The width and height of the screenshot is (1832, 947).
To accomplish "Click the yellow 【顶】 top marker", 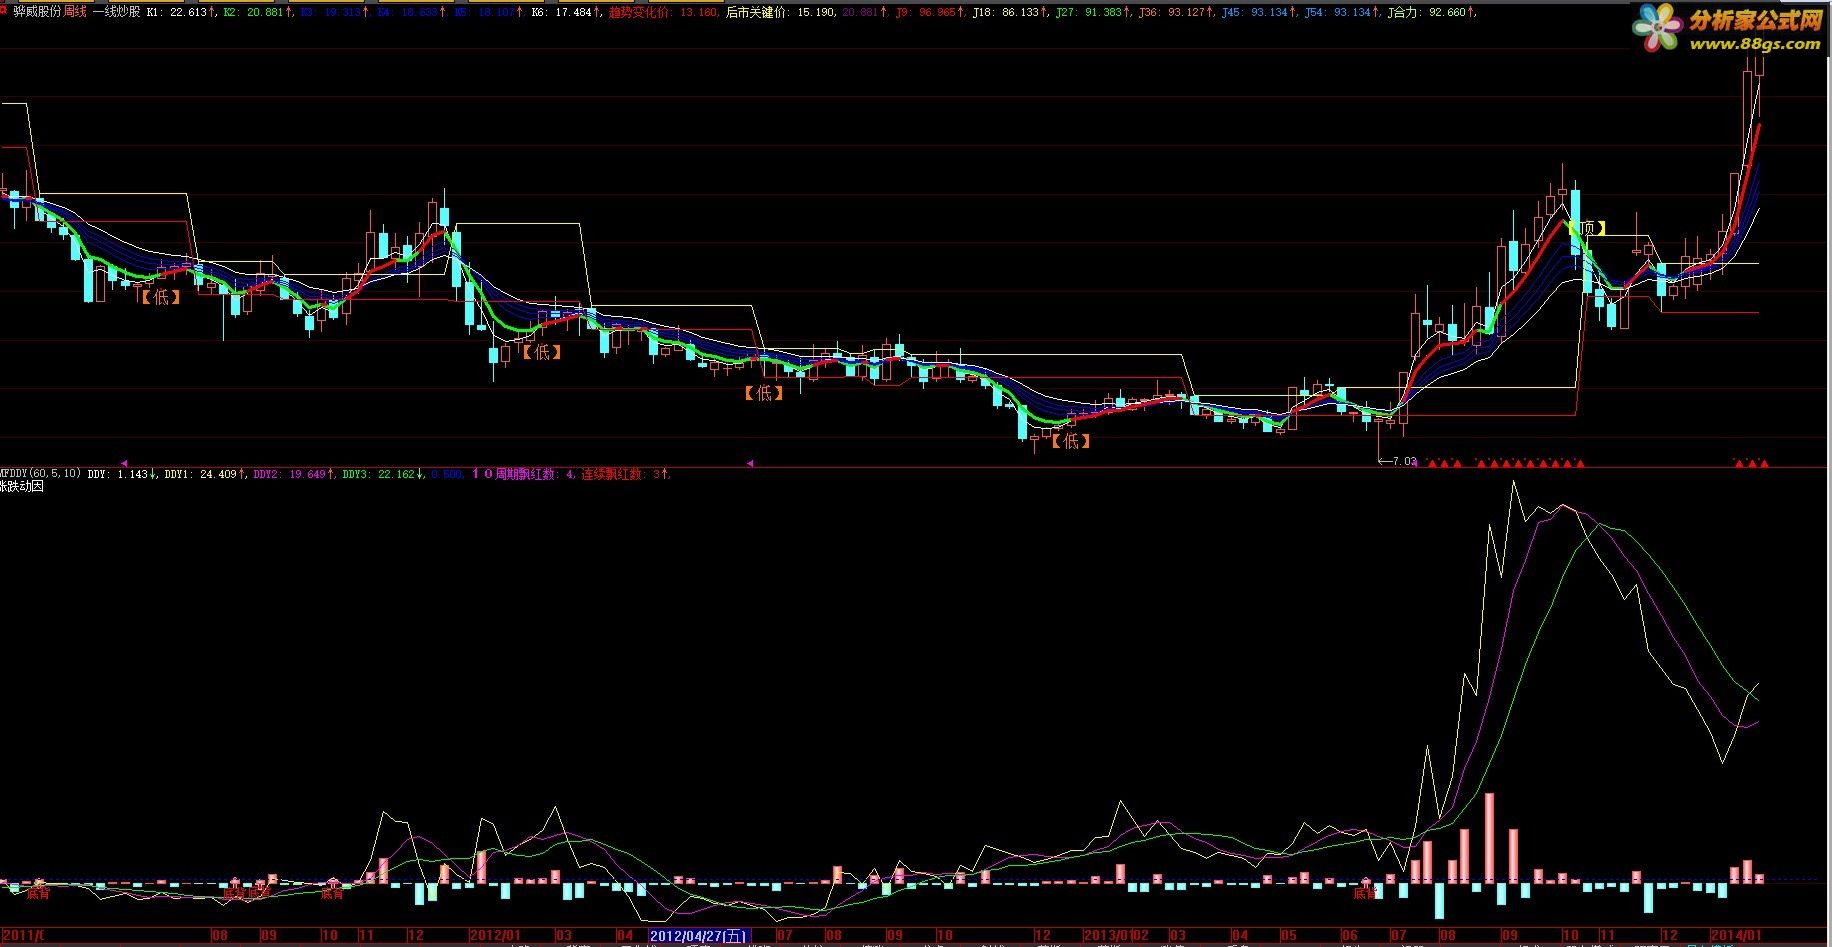I will [1587, 228].
